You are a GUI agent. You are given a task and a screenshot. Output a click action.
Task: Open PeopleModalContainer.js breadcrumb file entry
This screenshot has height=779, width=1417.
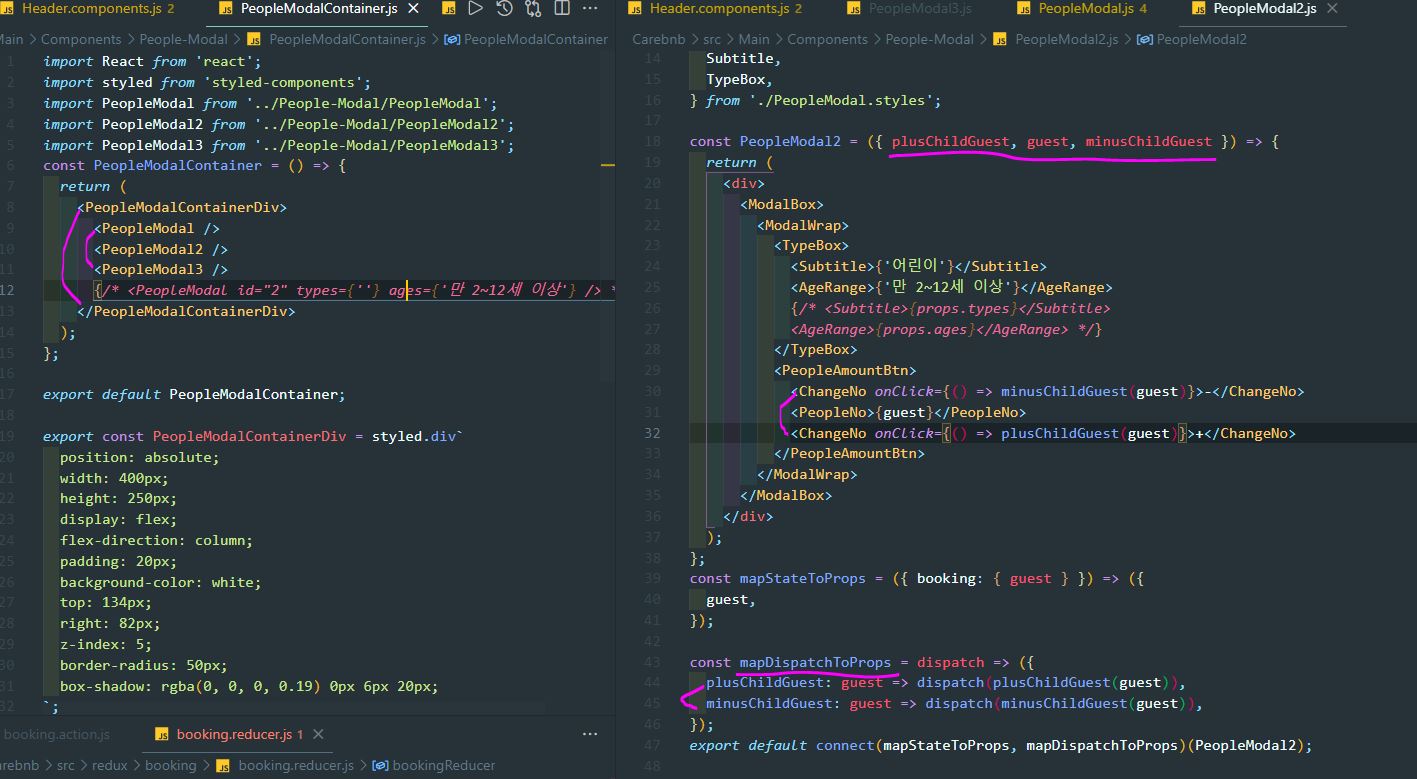pyautogui.click(x=348, y=39)
